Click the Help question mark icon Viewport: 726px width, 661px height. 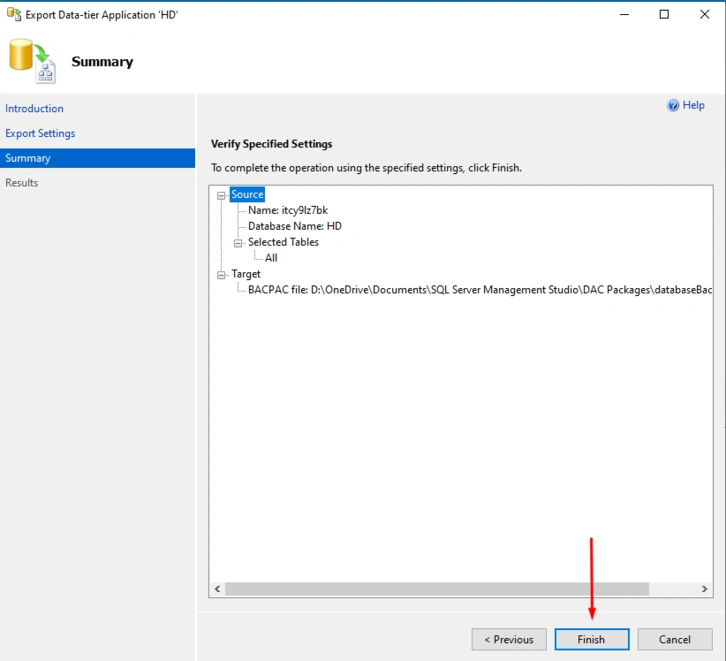pyautogui.click(x=673, y=106)
